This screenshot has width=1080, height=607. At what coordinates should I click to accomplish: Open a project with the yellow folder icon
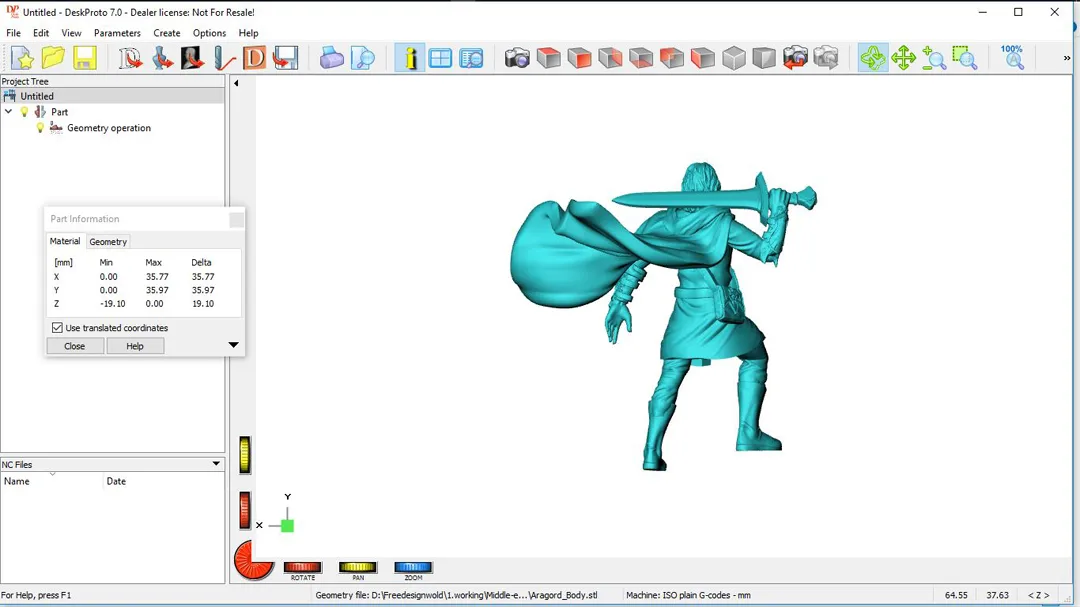click(x=53, y=58)
